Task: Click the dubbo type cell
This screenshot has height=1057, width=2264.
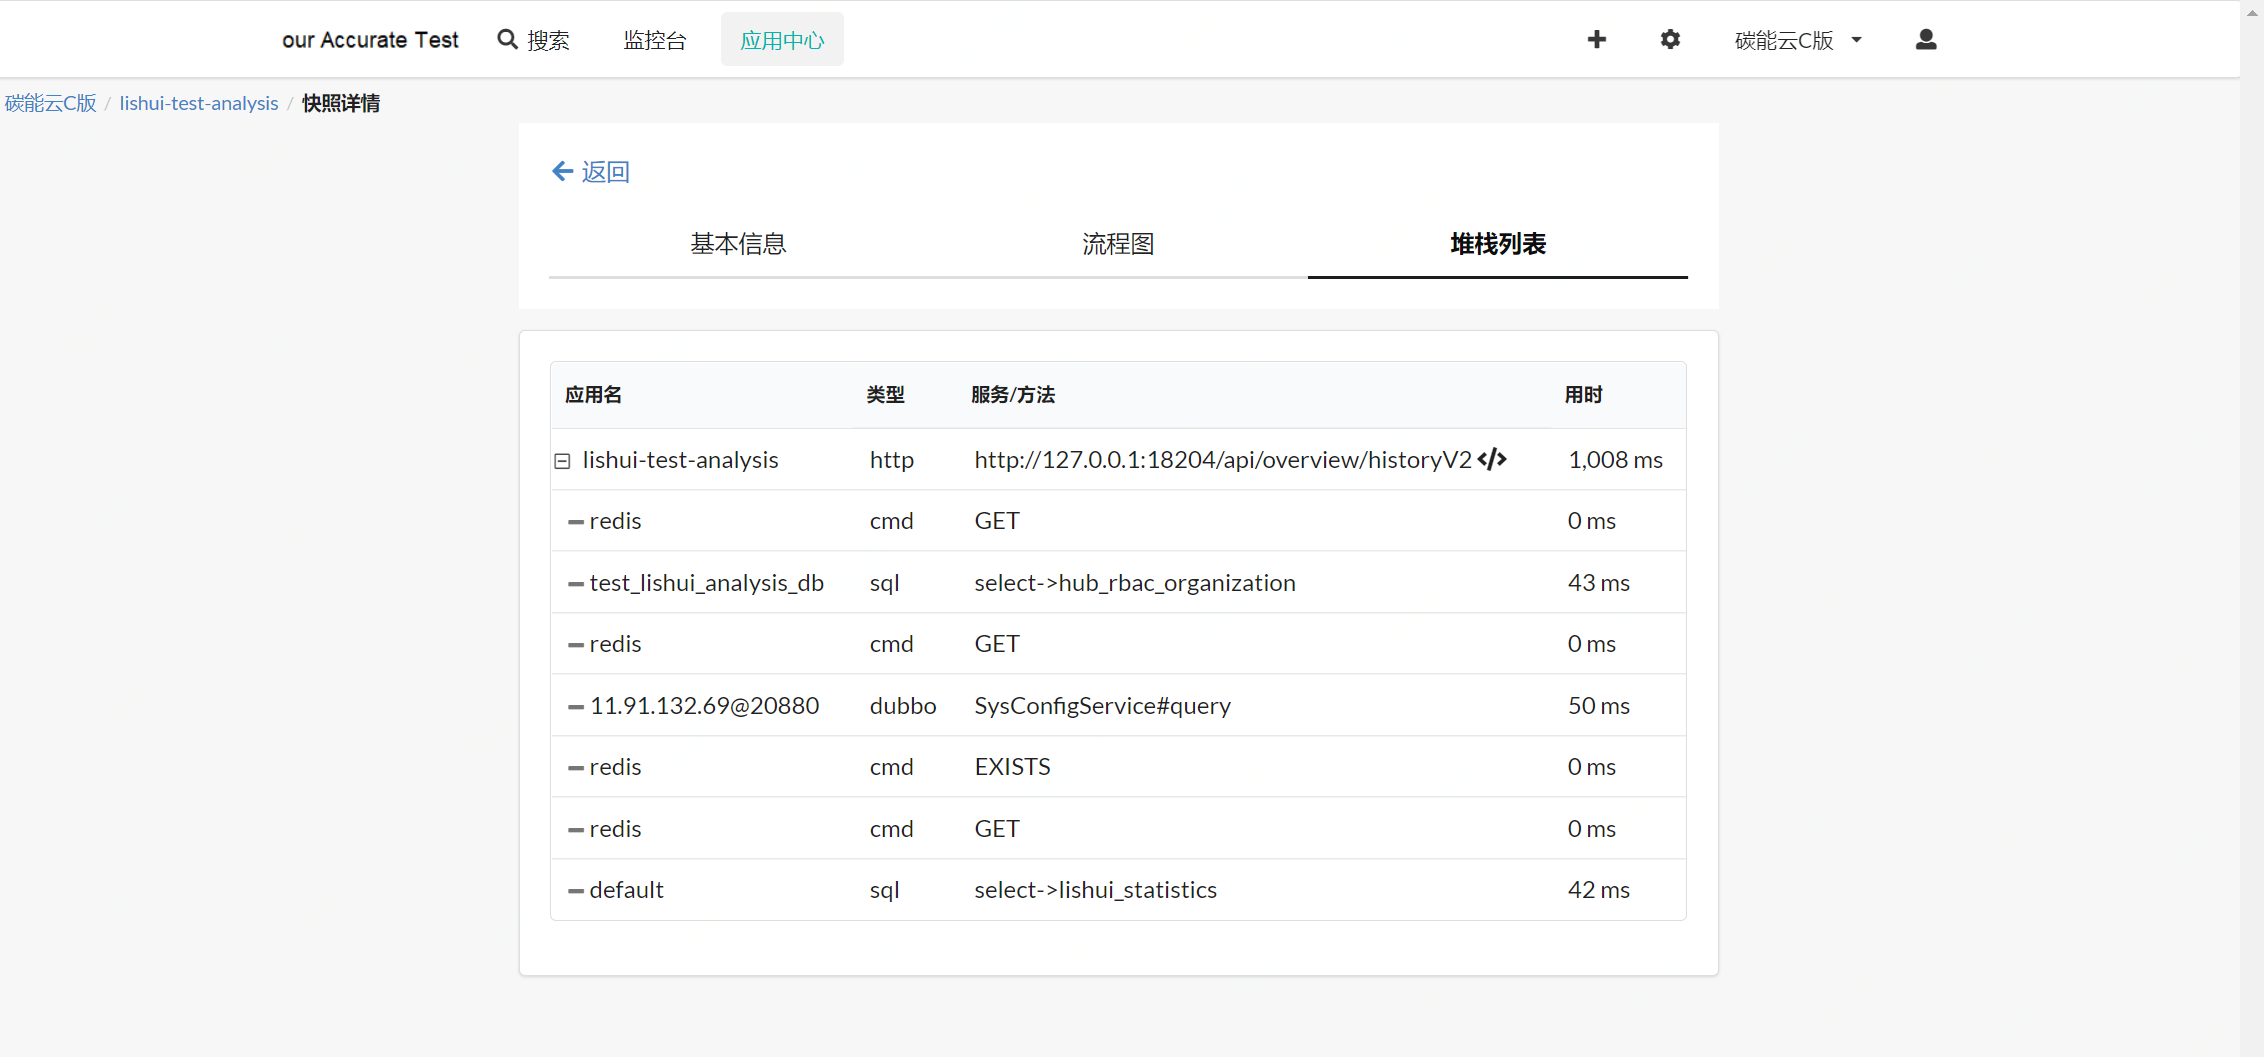Action: [x=903, y=705]
